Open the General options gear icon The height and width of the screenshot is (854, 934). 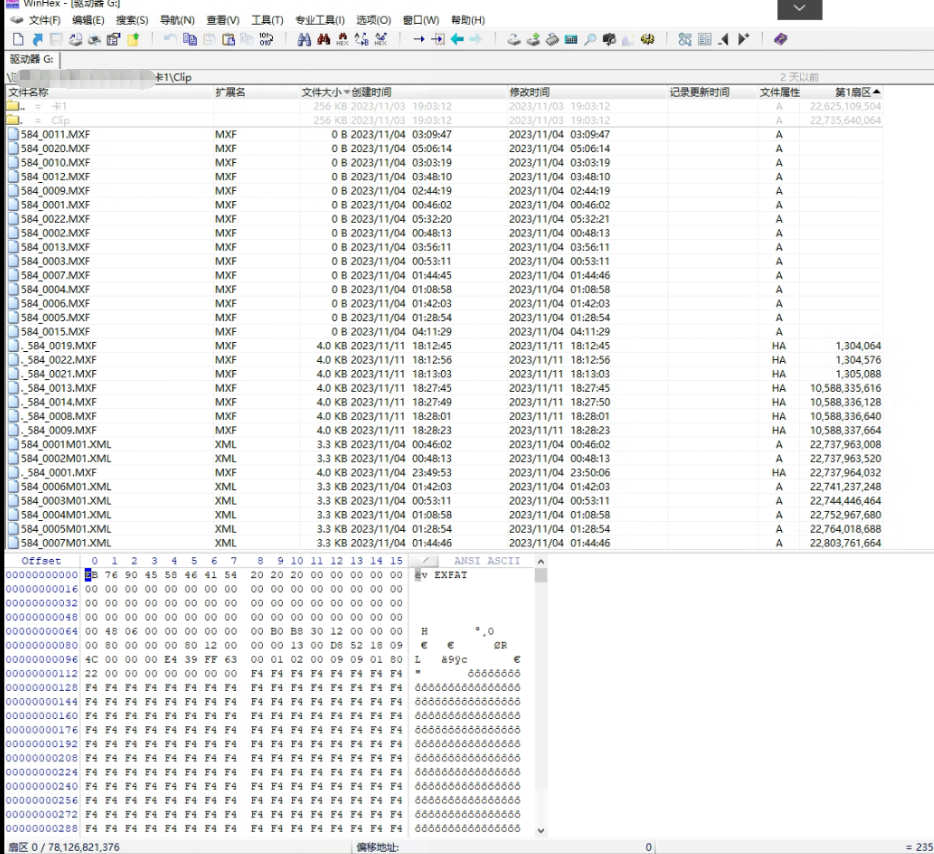tap(647, 39)
